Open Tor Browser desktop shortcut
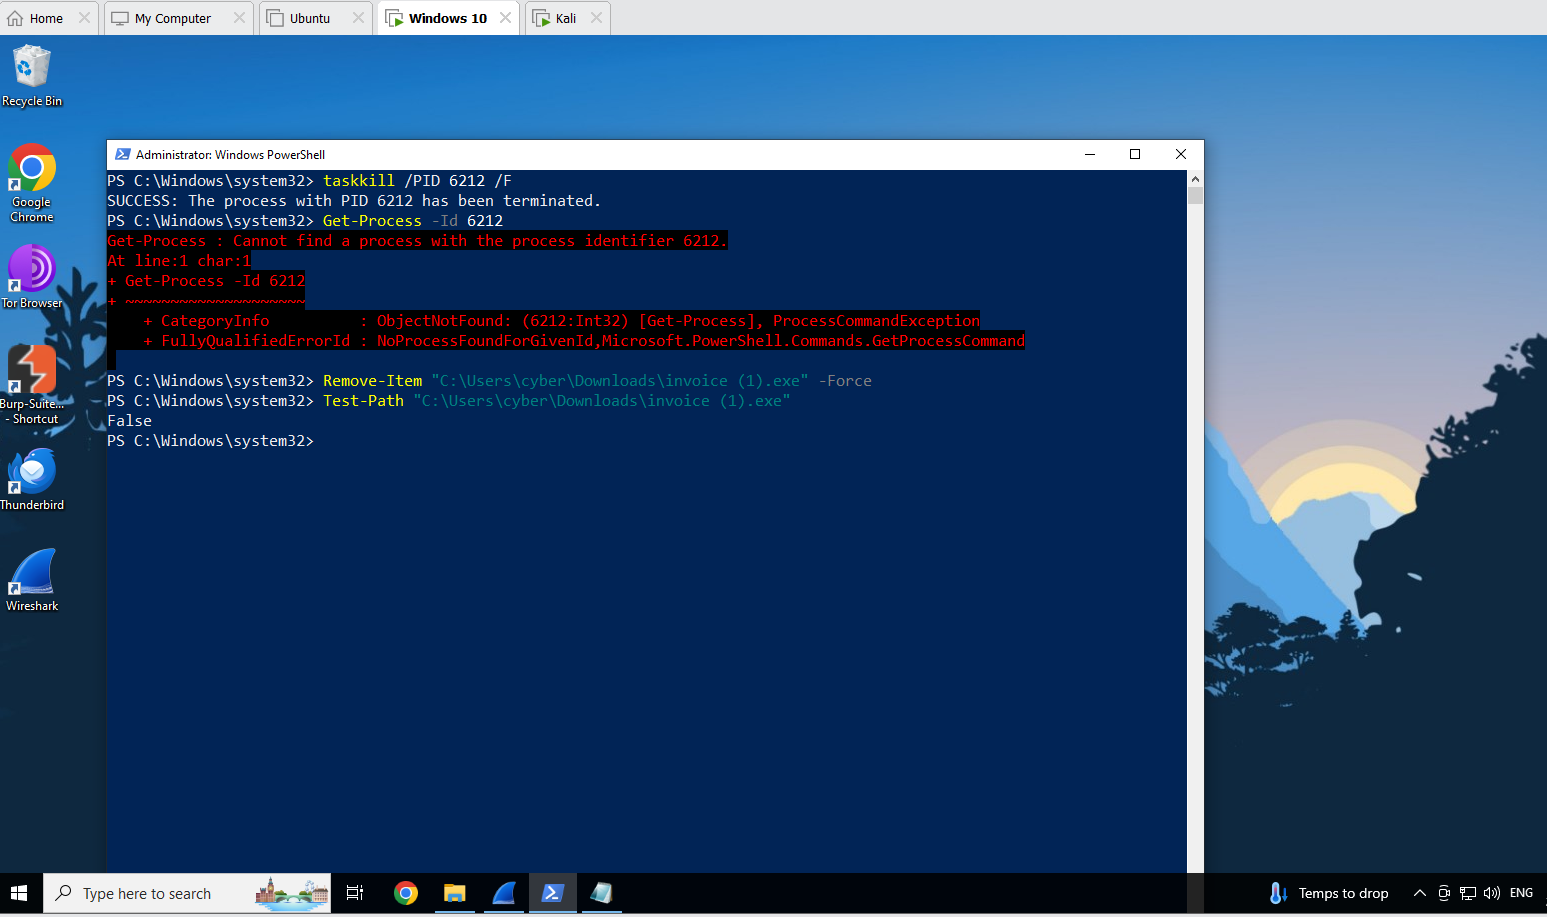 [x=32, y=277]
